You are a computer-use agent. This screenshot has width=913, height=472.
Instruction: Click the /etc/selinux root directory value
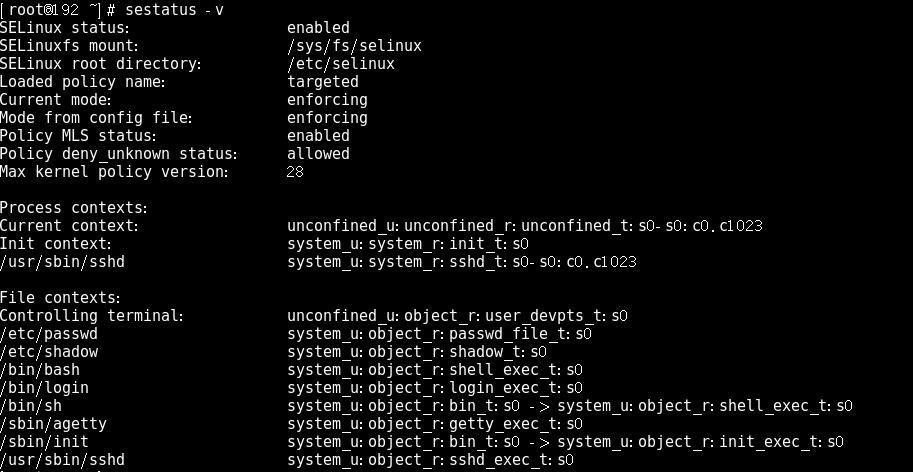341,64
